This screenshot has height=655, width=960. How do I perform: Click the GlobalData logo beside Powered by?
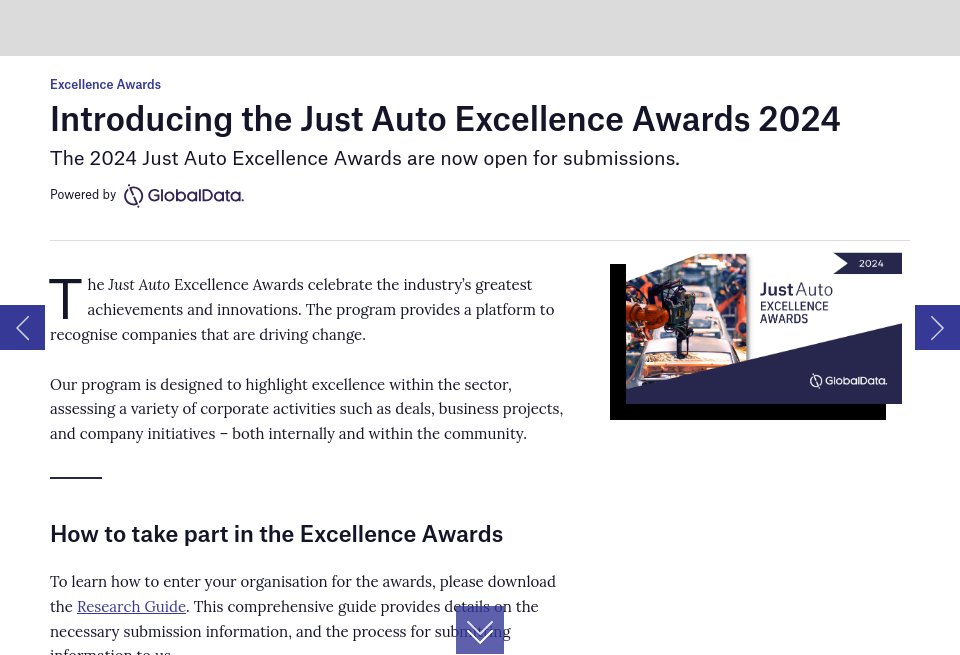183,195
